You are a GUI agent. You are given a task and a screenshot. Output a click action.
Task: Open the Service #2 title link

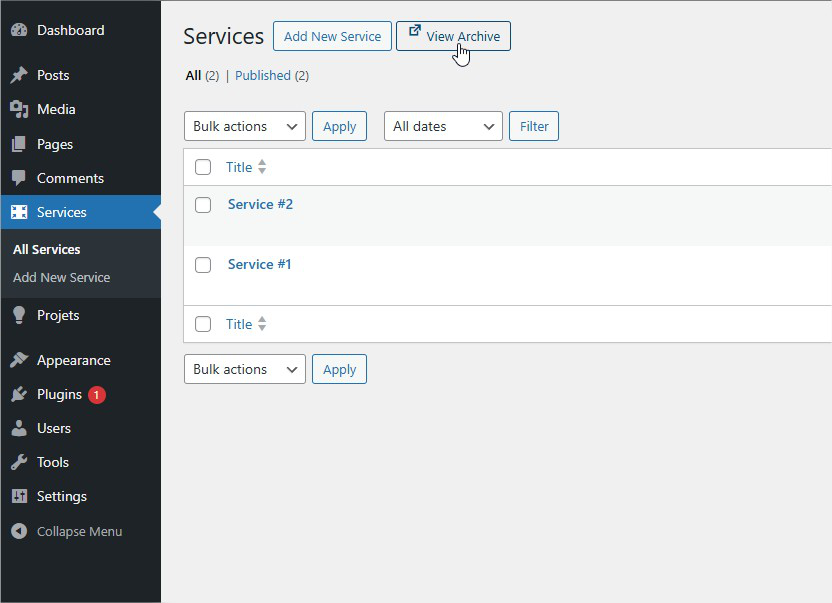[260, 204]
